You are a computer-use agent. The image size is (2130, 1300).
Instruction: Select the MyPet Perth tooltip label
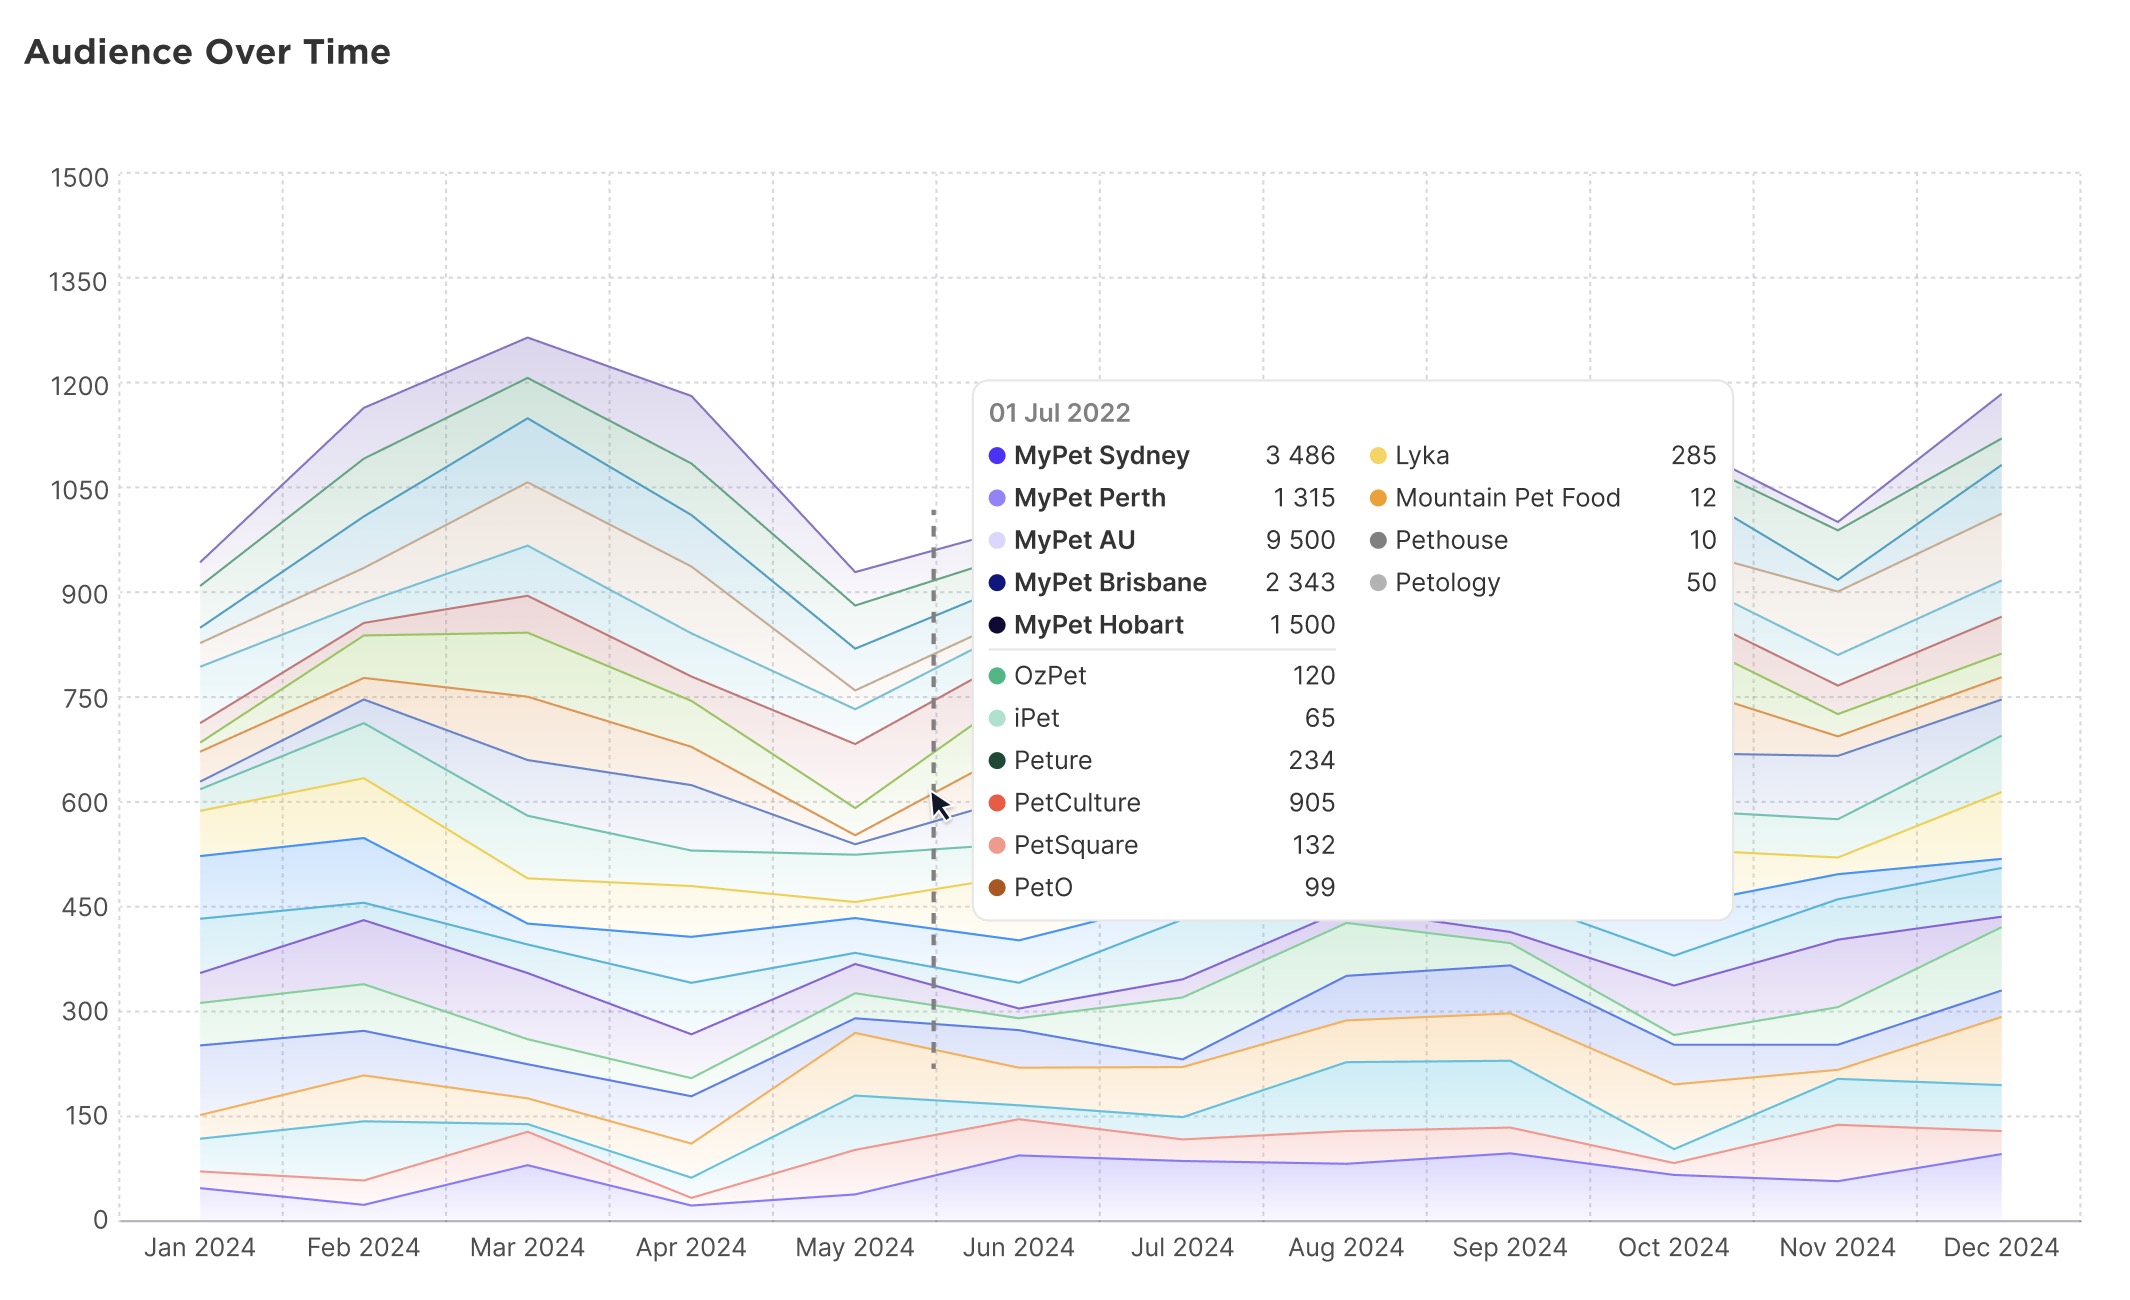(1090, 498)
